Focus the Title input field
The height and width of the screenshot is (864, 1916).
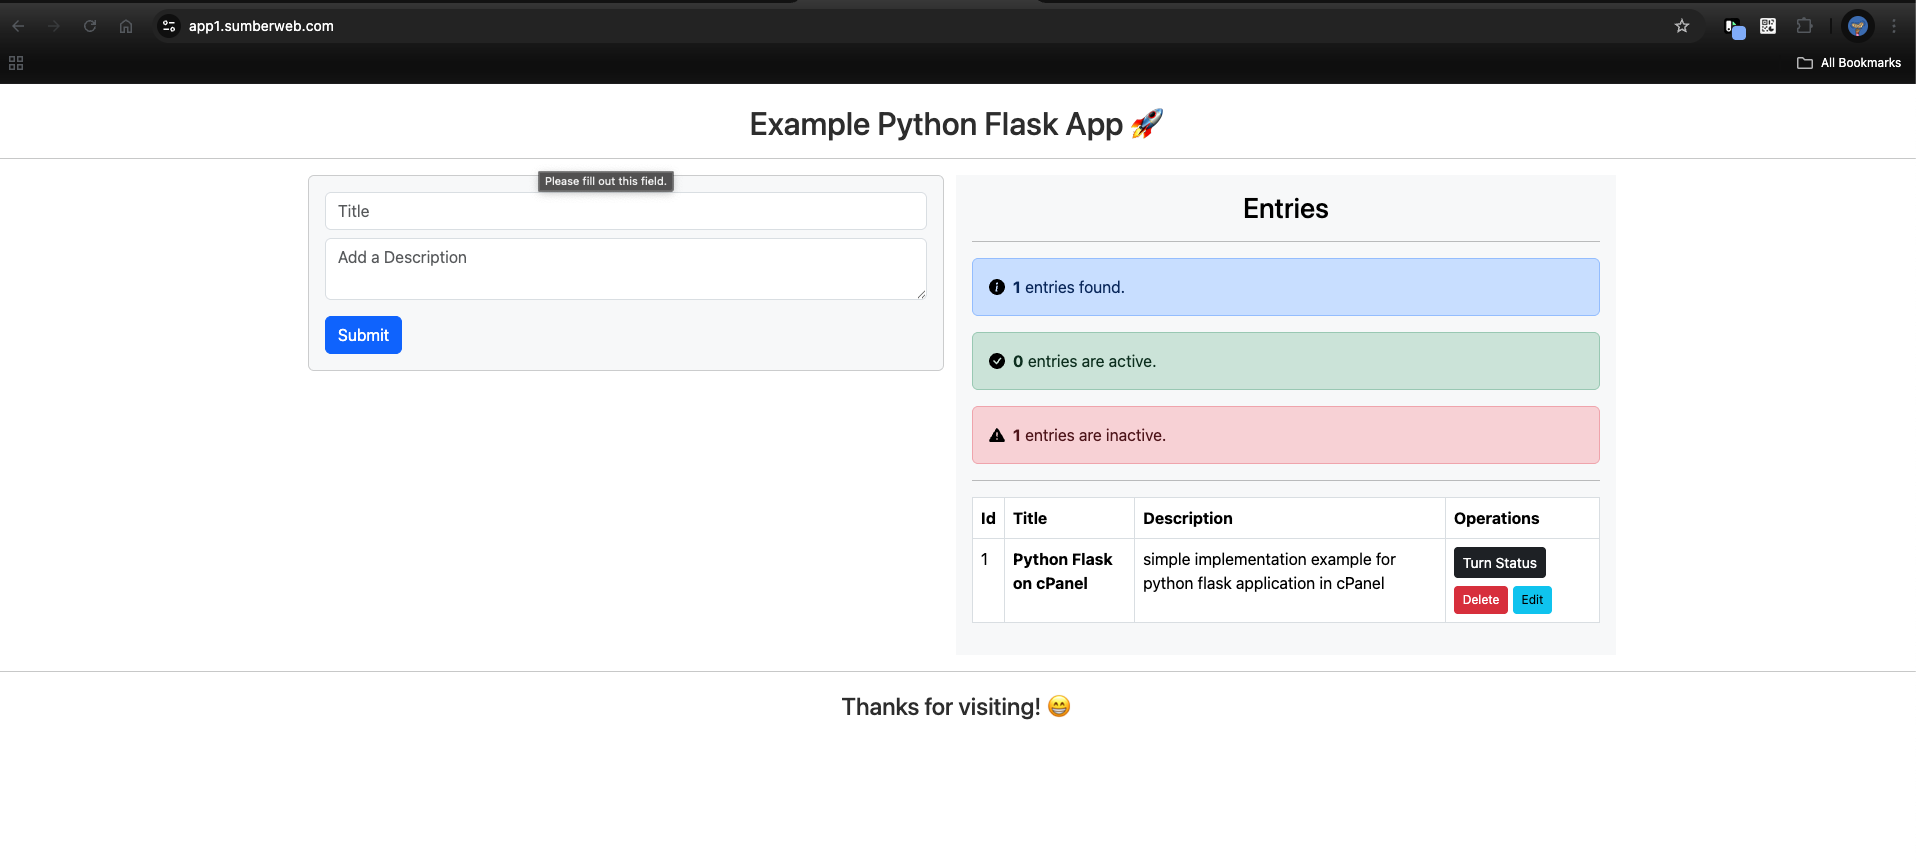pos(626,211)
